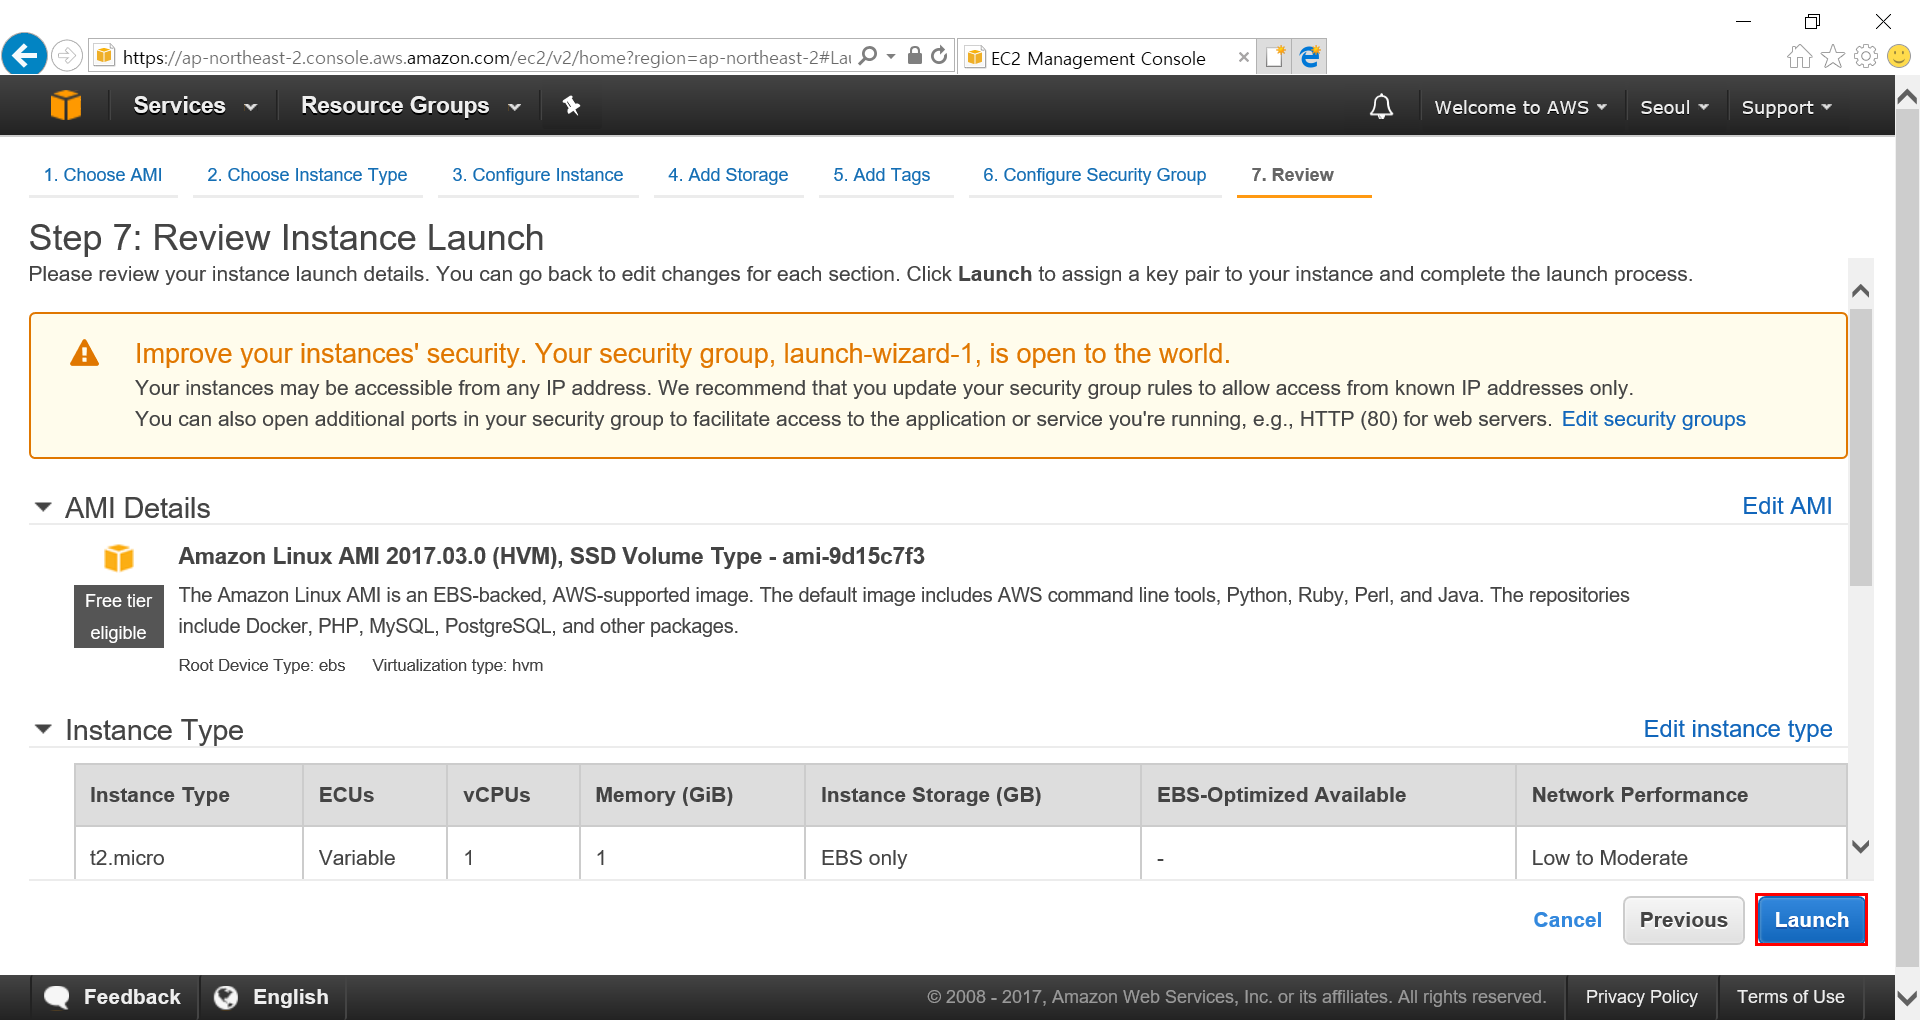1920x1020 pixels.
Task: Click the English language selector
Action: [x=273, y=997]
